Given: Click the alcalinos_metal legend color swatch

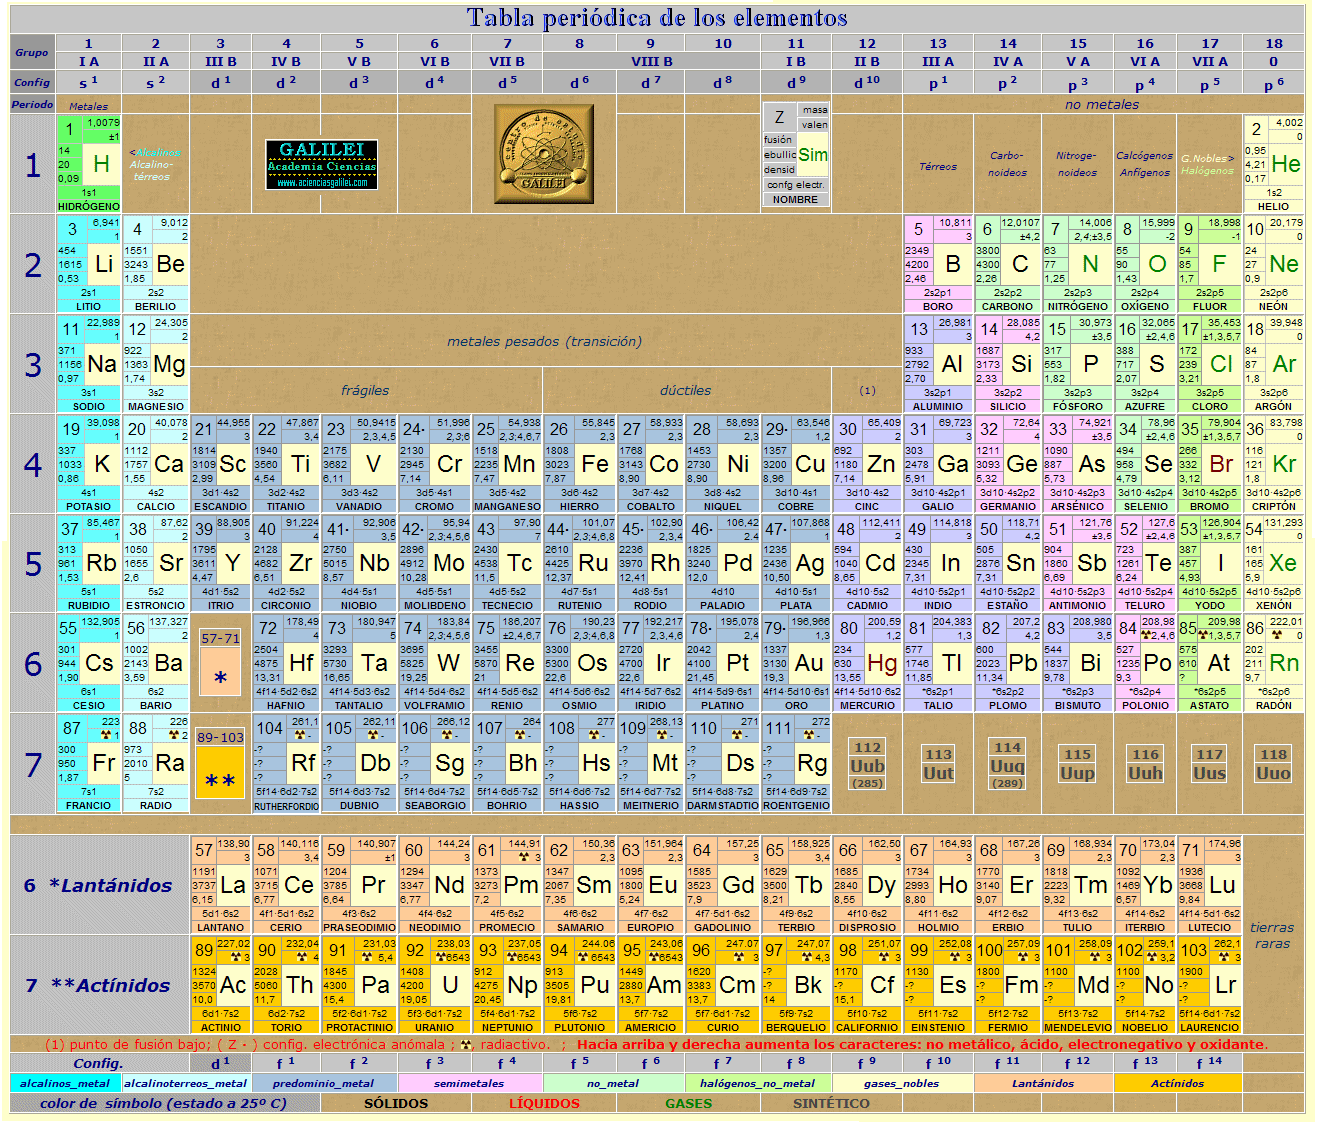Looking at the screenshot, I should [x=66, y=1083].
